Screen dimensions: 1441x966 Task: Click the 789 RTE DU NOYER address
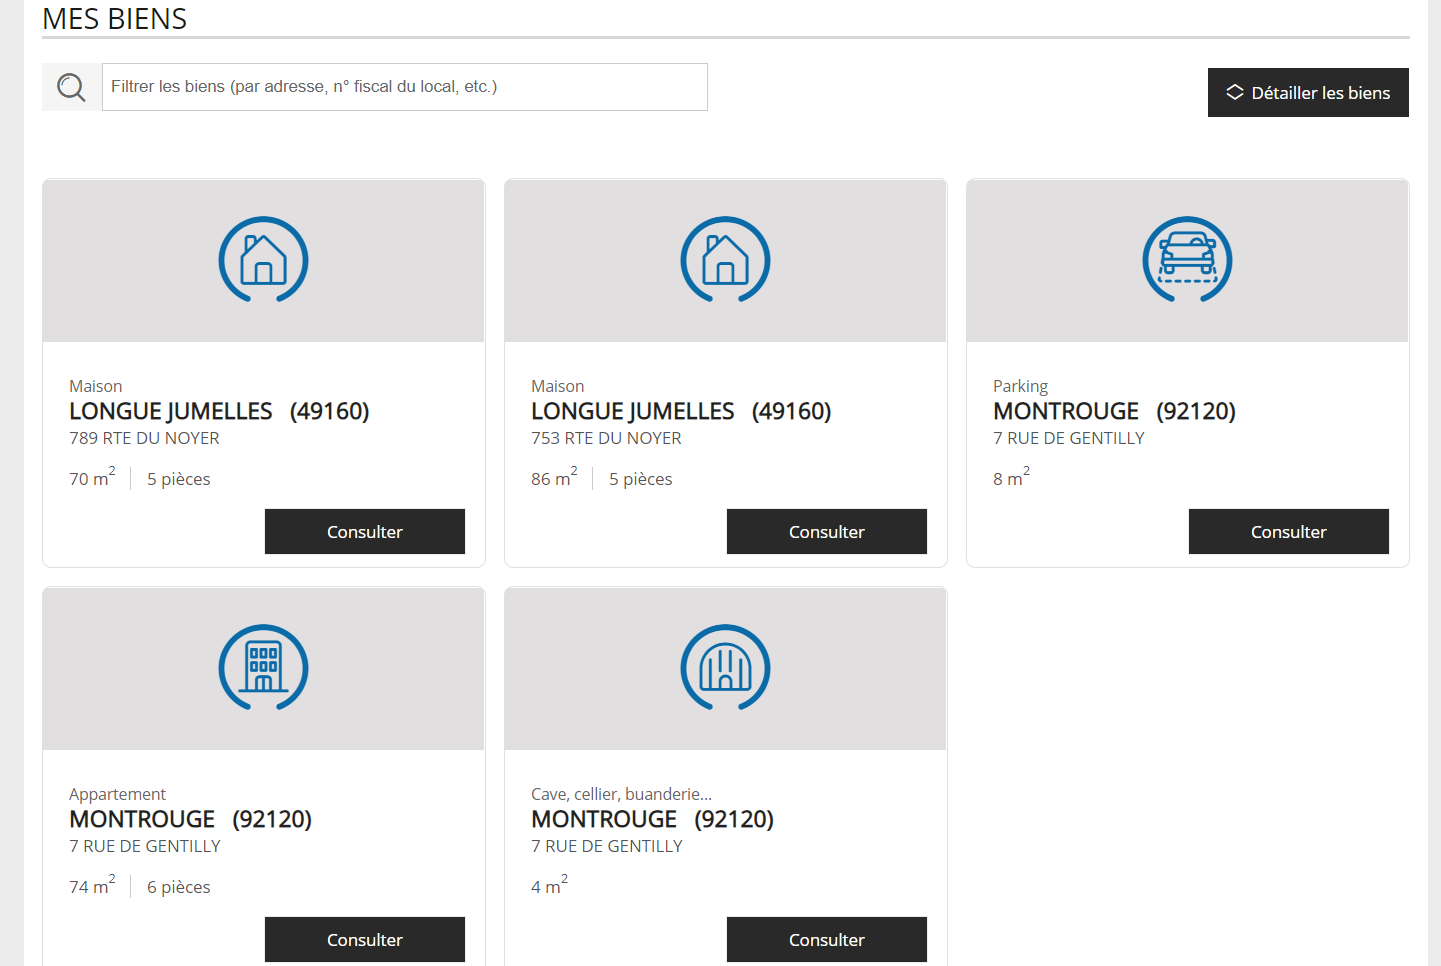[x=144, y=439]
